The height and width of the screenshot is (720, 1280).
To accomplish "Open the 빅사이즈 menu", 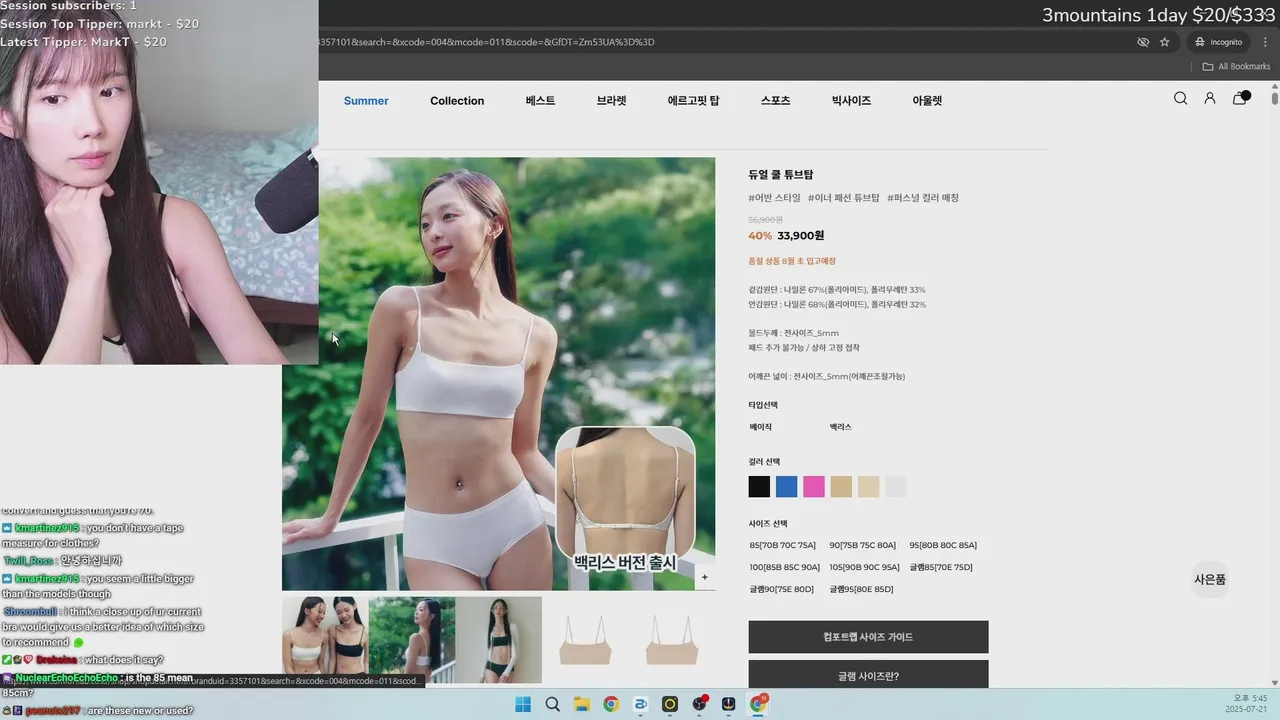I will tap(851, 100).
